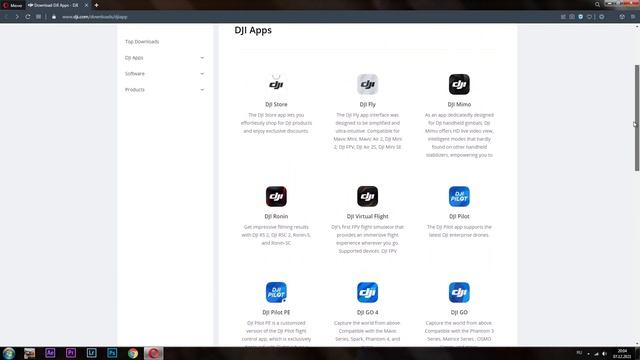
Task: Open the DJI GO 4 app icon
Action: tap(368, 292)
